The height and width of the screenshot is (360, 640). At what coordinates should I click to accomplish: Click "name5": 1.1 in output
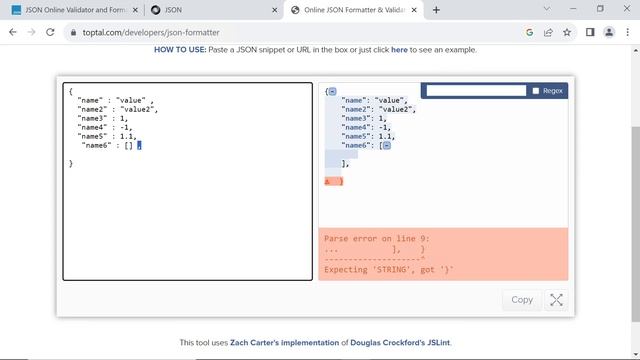coord(368,136)
